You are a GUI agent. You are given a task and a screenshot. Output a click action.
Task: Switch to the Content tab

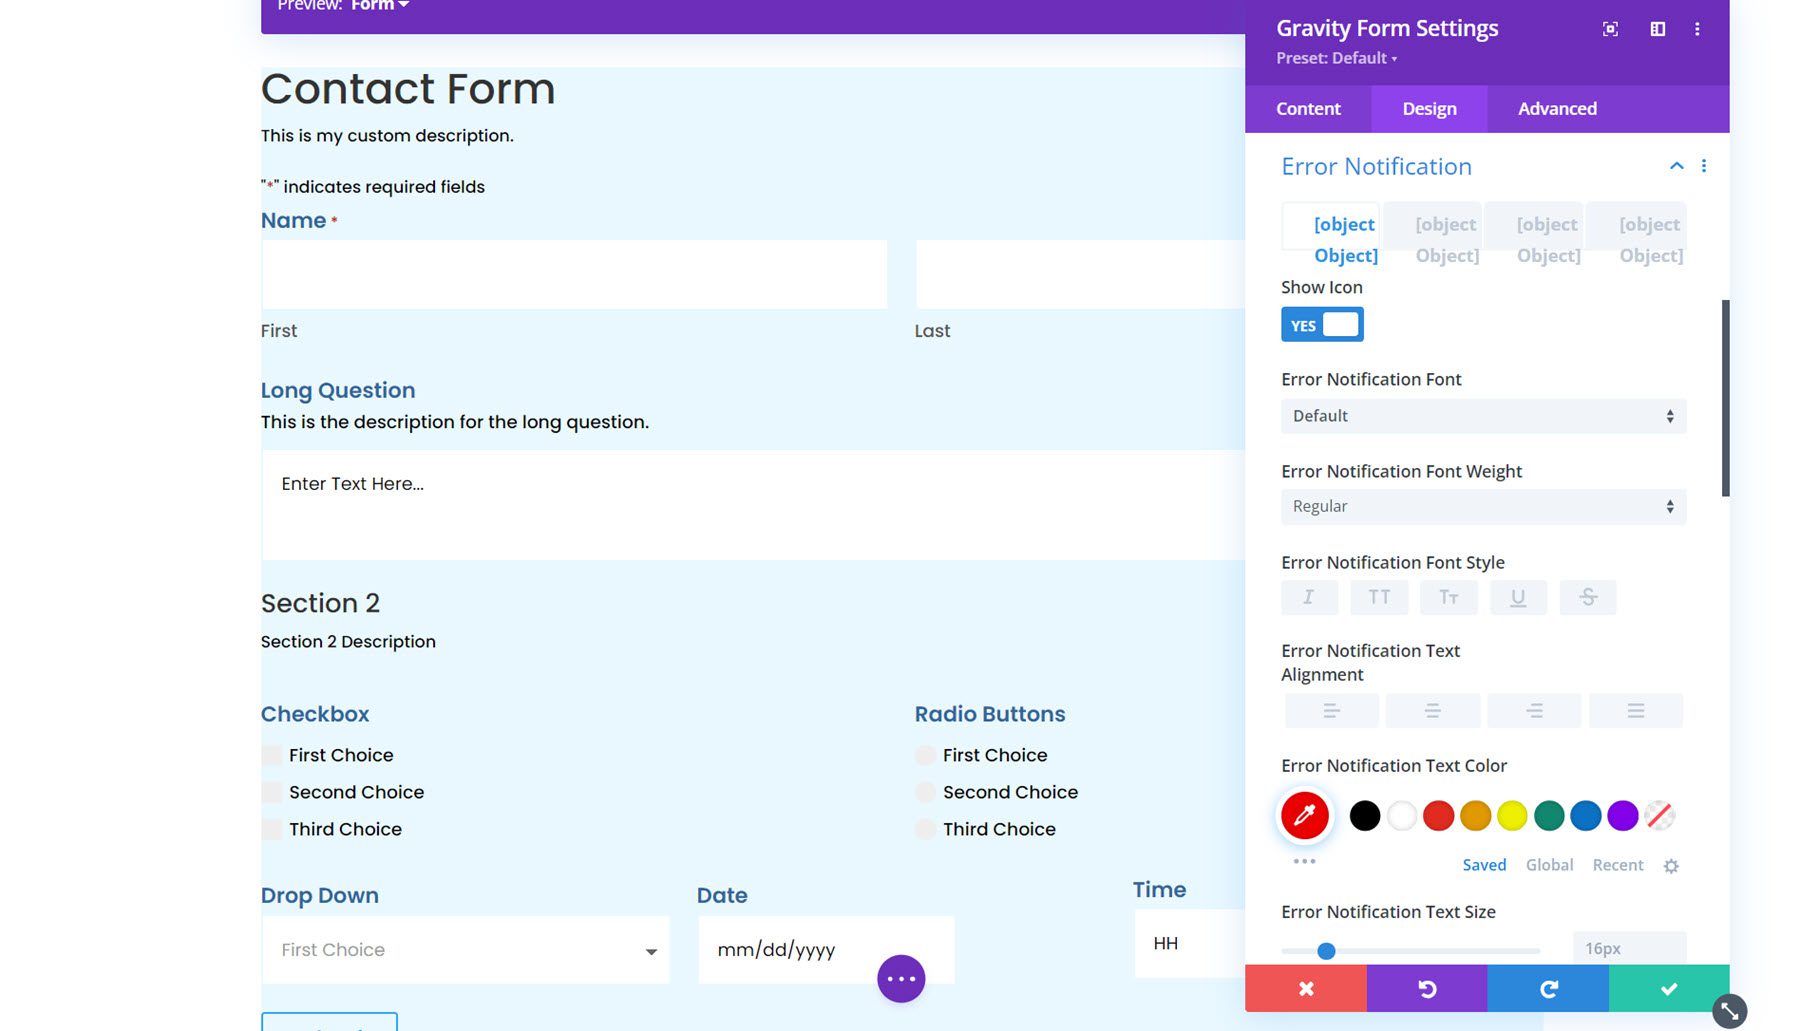[x=1308, y=108]
